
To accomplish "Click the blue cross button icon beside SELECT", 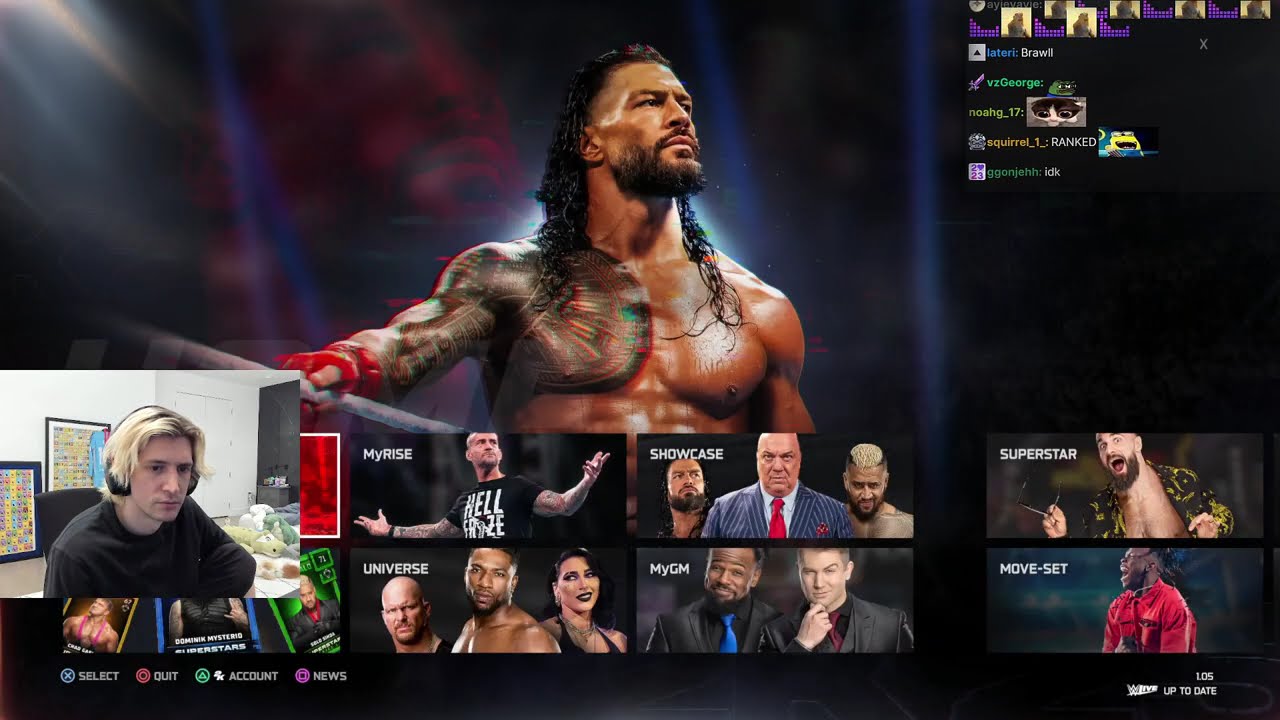I will pyautogui.click(x=68, y=676).
